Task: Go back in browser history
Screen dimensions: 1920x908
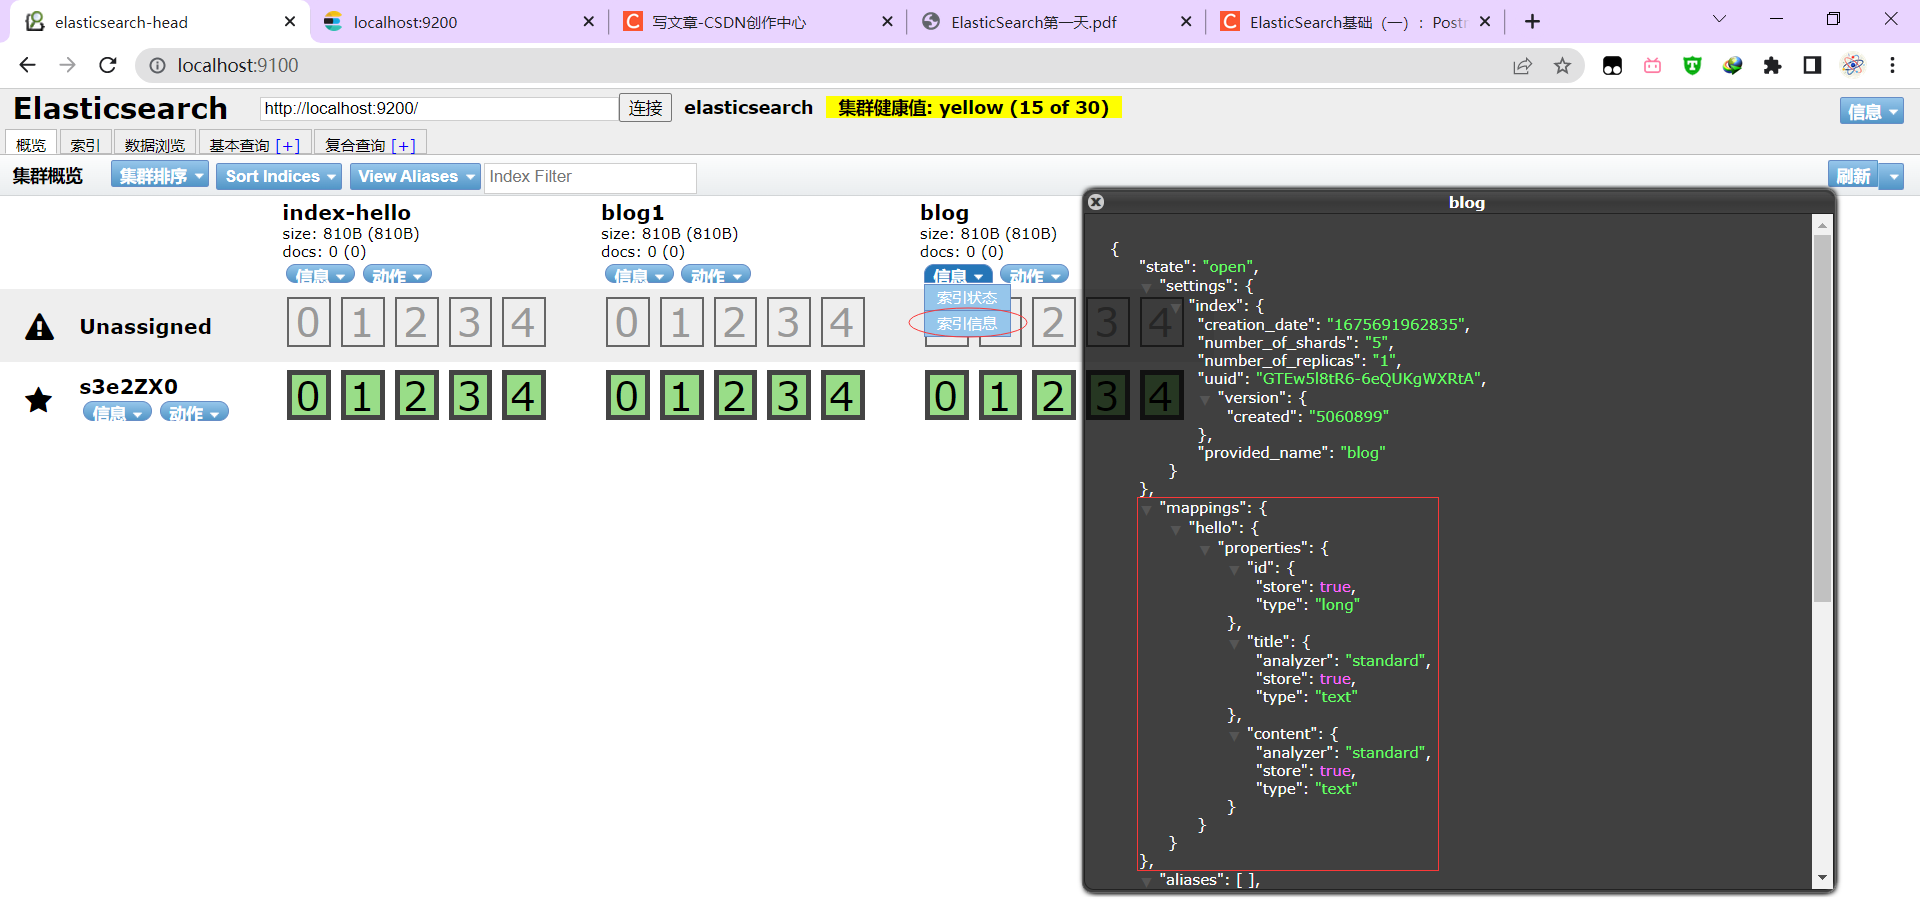Action: click(x=27, y=65)
